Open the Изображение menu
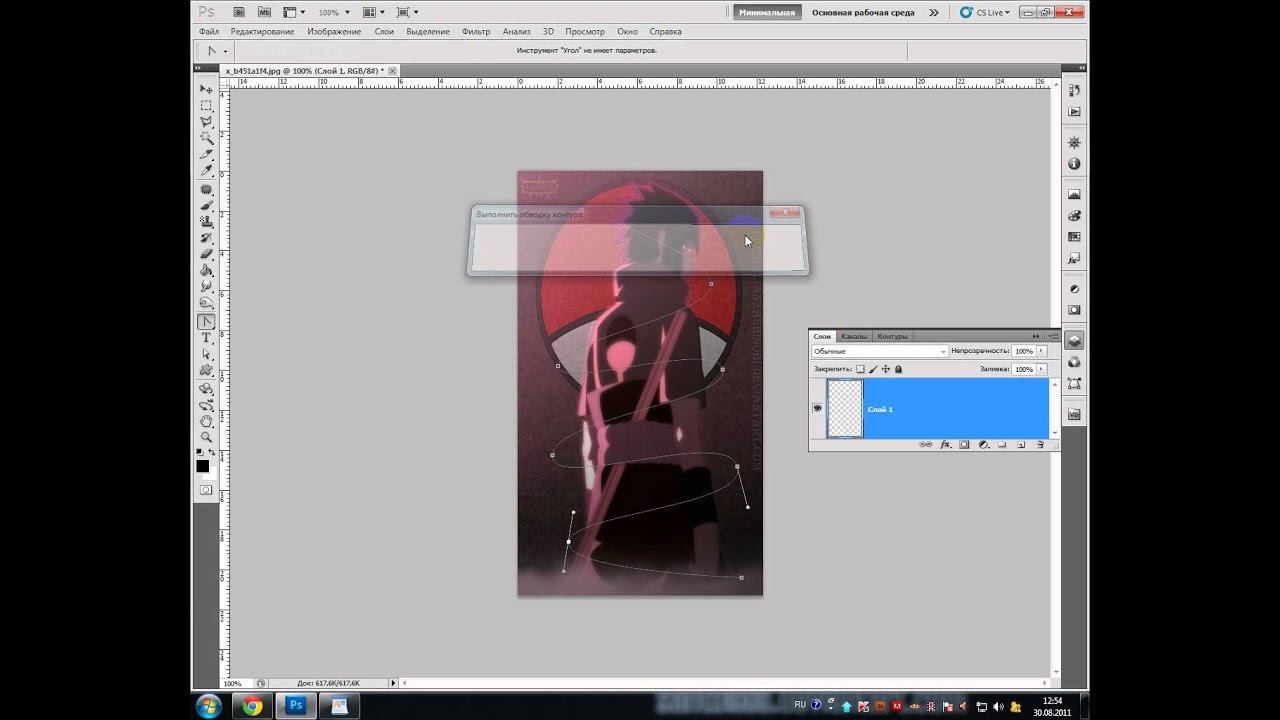The image size is (1280, 720). click(x=334, y=32)
